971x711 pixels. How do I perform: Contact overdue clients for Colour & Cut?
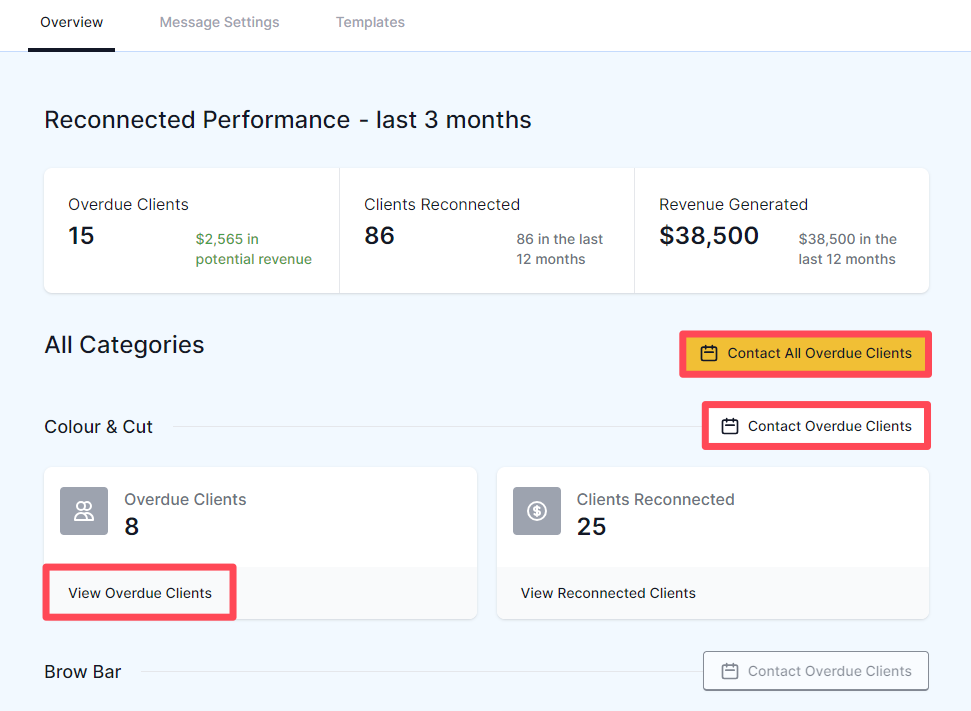(816, 426)
